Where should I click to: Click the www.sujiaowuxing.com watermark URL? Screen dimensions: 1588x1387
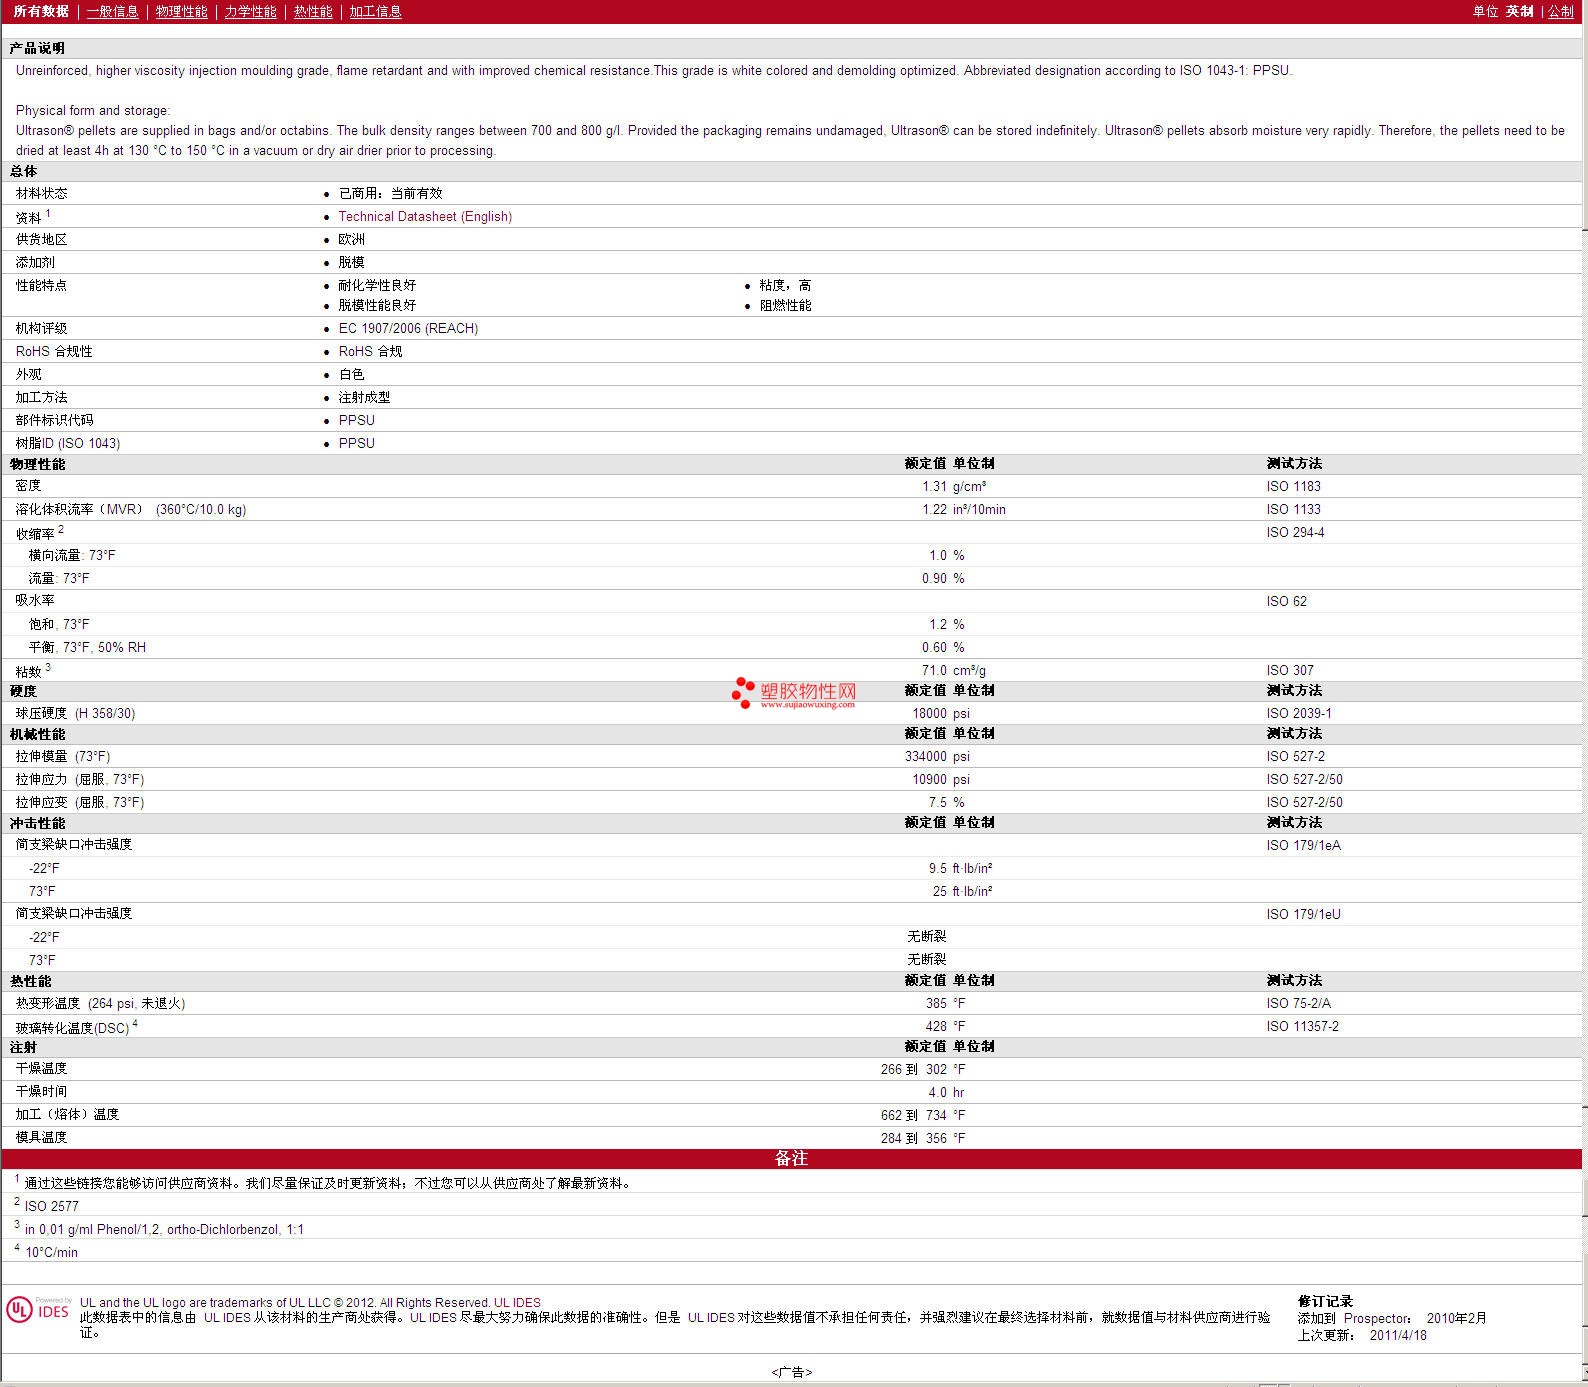[807, 705]
